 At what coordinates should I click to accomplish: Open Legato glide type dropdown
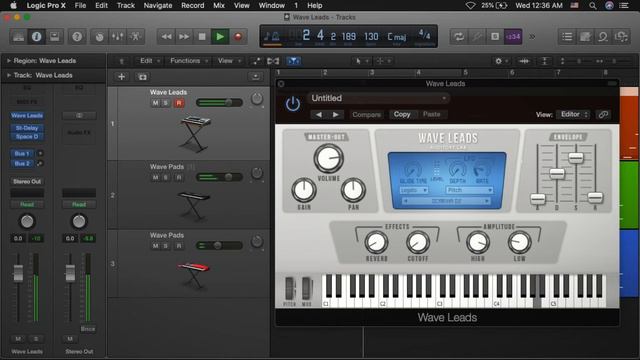point(413,191)
